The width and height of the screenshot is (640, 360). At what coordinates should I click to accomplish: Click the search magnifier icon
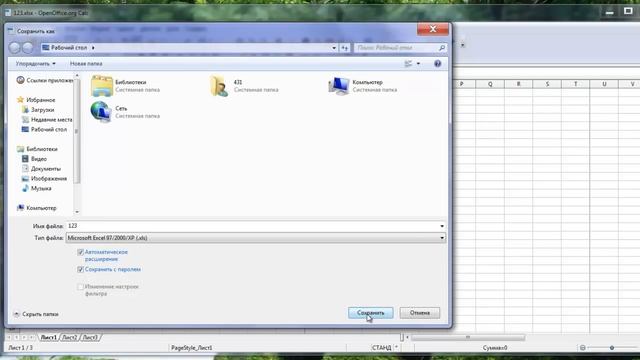tap(442, 48)
